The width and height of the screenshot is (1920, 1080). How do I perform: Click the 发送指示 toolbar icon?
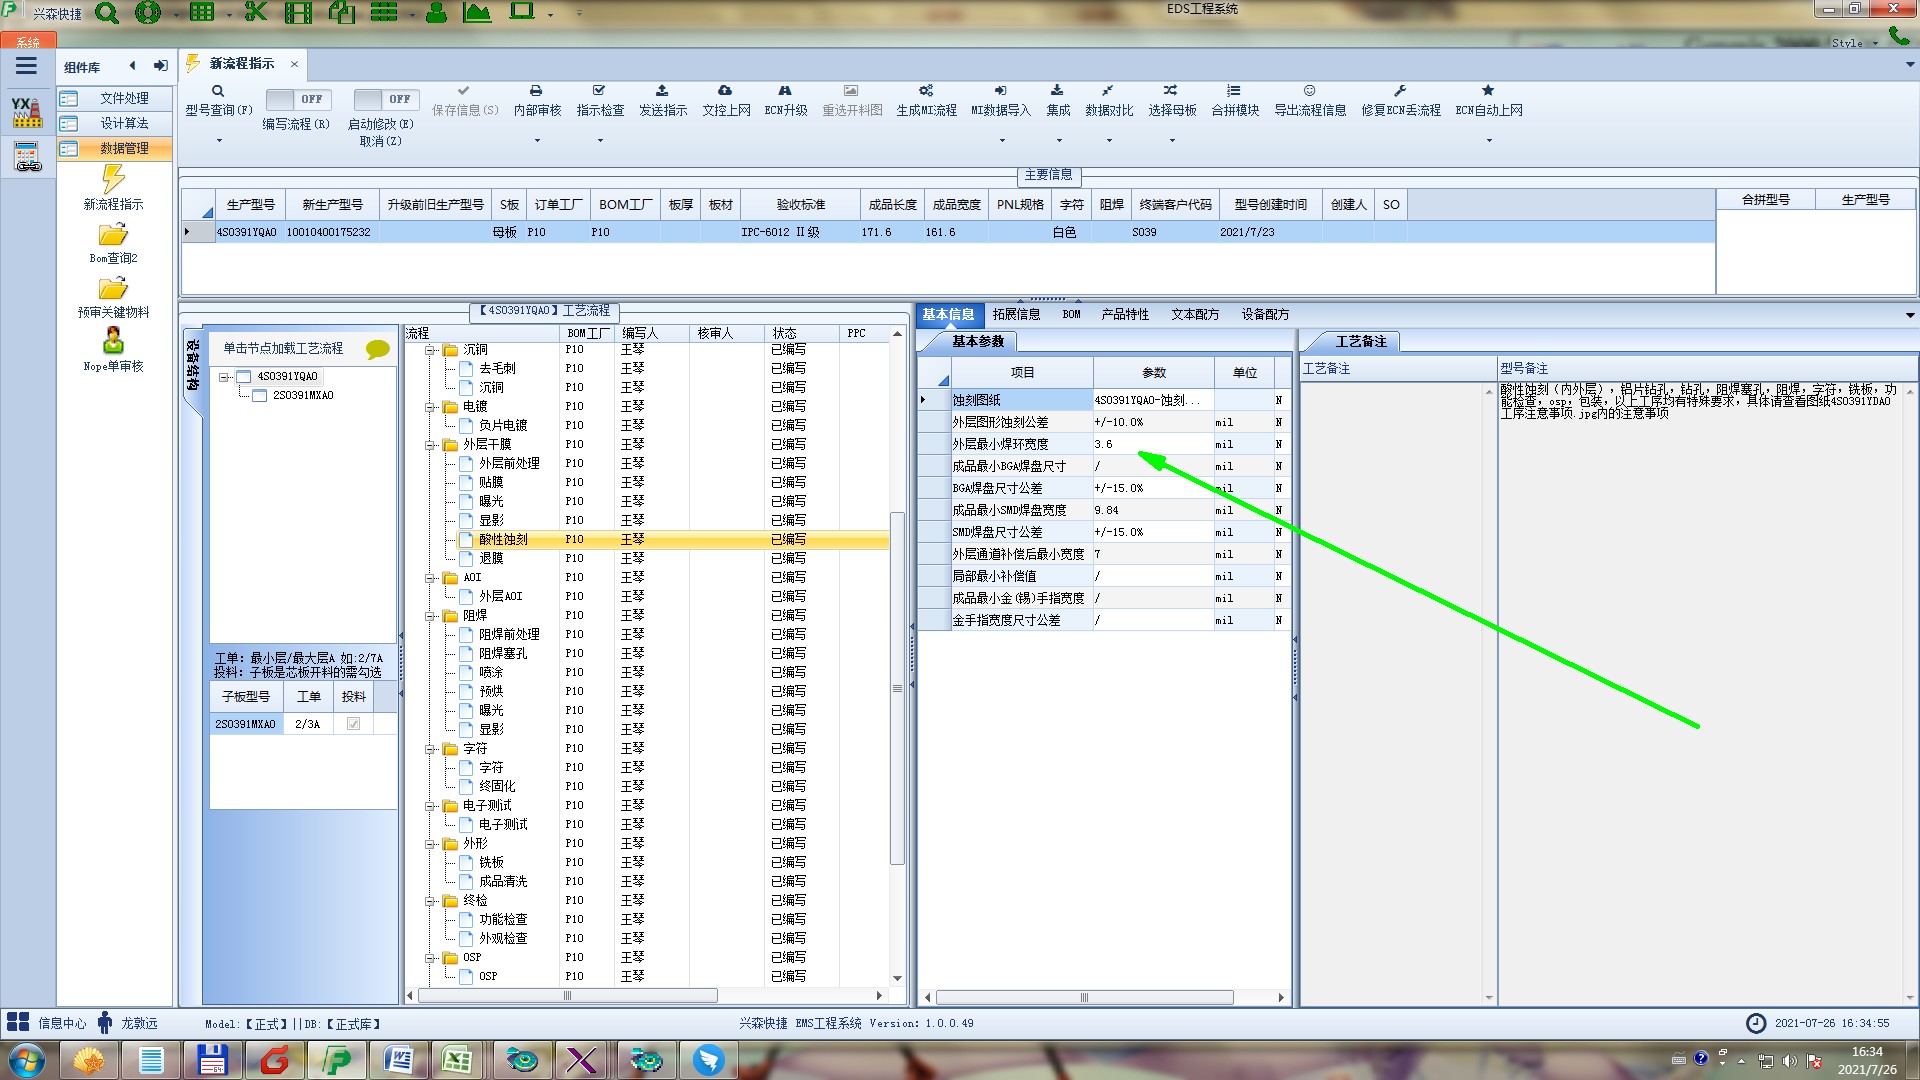point(662,91)
